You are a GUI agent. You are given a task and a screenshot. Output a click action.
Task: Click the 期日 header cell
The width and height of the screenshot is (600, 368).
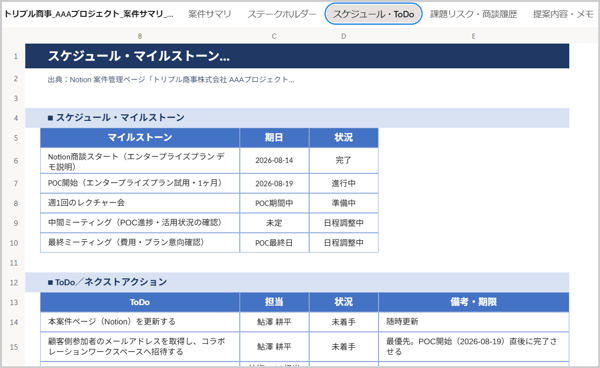point(274,138)
